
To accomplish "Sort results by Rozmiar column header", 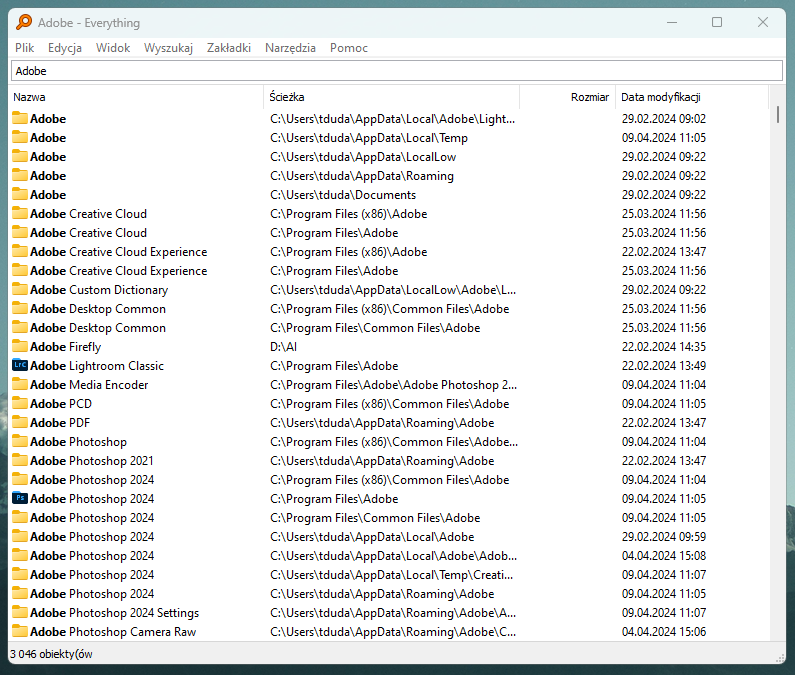I will tap(567, 97).
